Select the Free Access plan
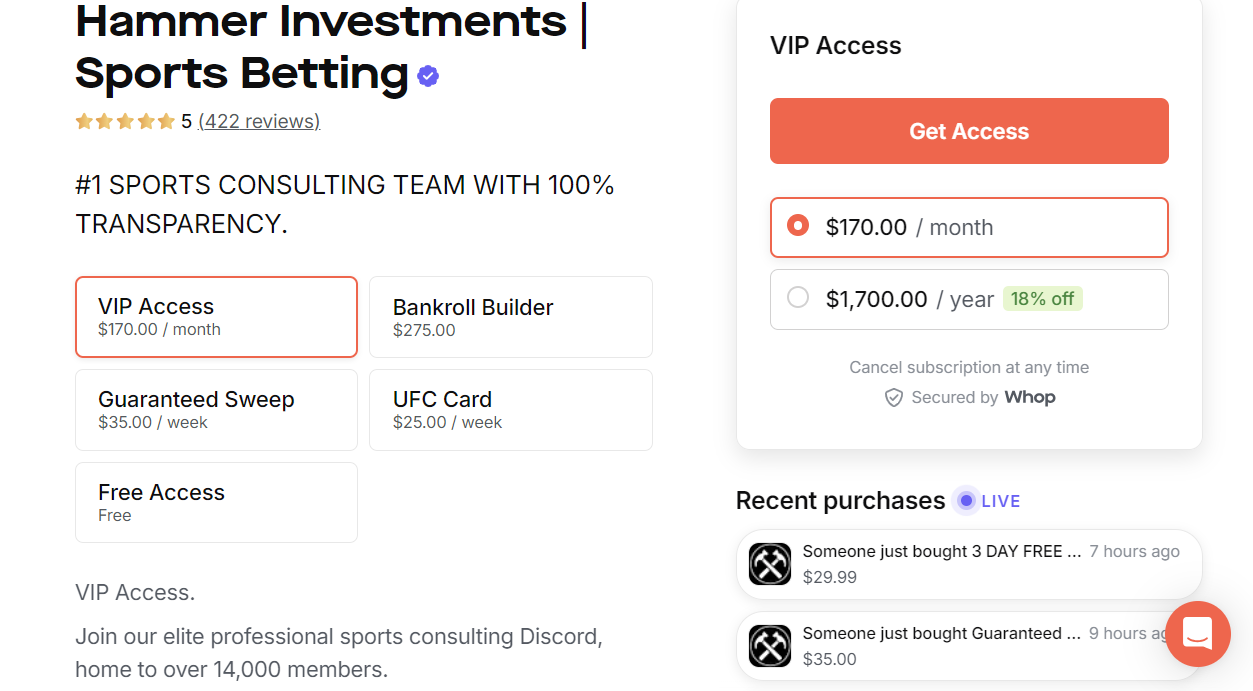Viewport: 1253px width, 691px height. pos(216,502)
